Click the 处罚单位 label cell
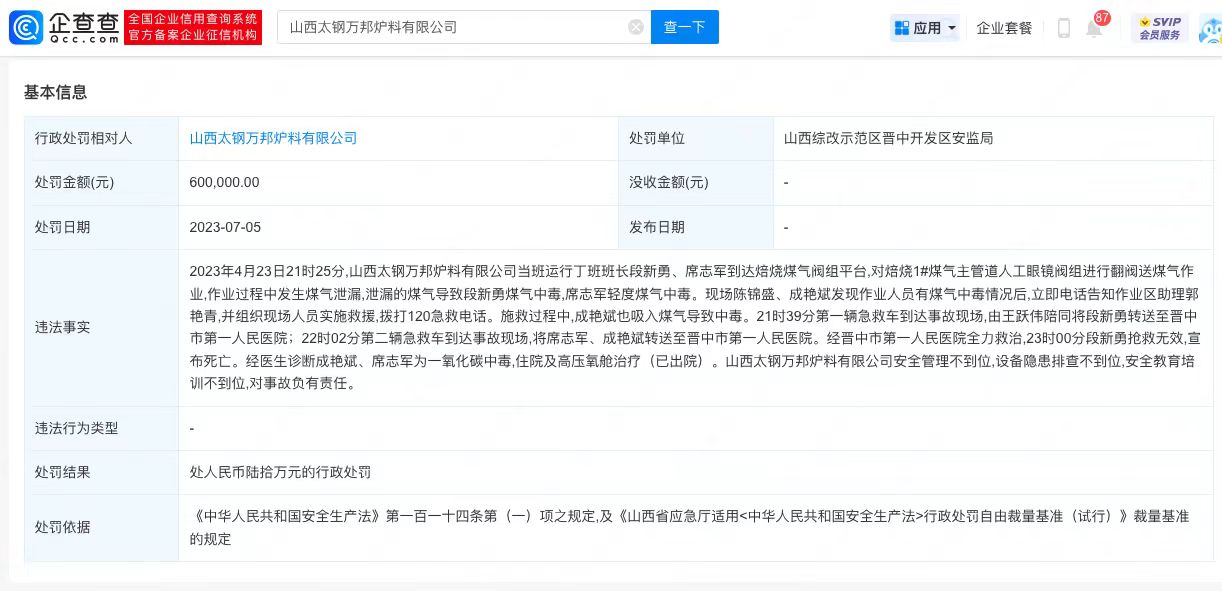Image resolution: width=1222 pixels, height=591 pixels. 696,138
